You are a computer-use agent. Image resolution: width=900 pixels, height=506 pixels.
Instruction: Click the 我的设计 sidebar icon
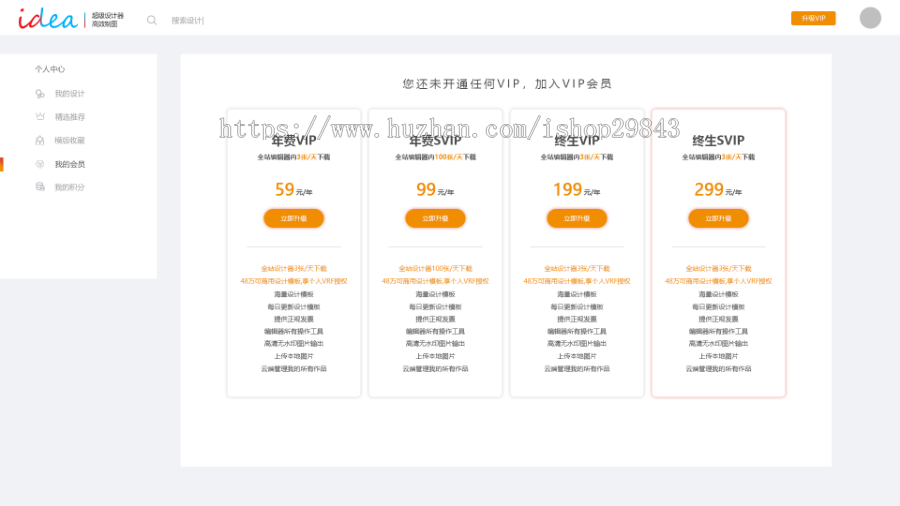pyautogui.click(x=40, y=94)
